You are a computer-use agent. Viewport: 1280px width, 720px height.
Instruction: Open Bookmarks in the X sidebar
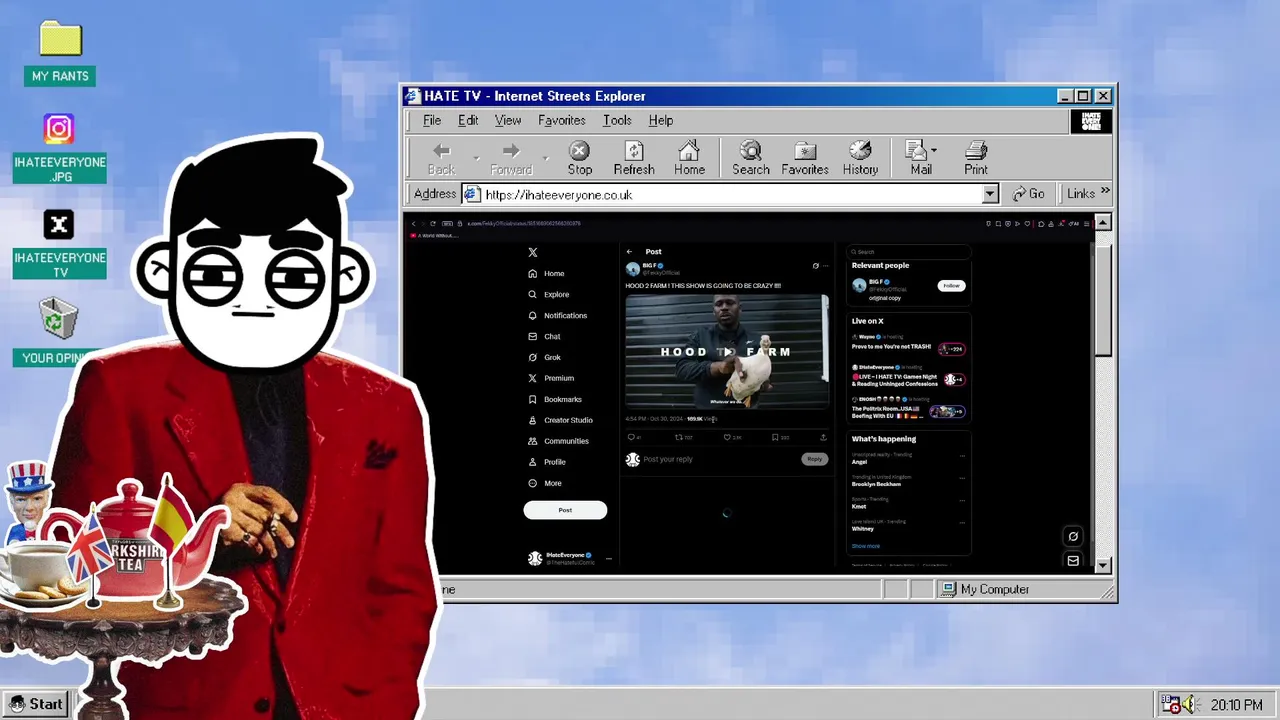[x=555, y=399]
